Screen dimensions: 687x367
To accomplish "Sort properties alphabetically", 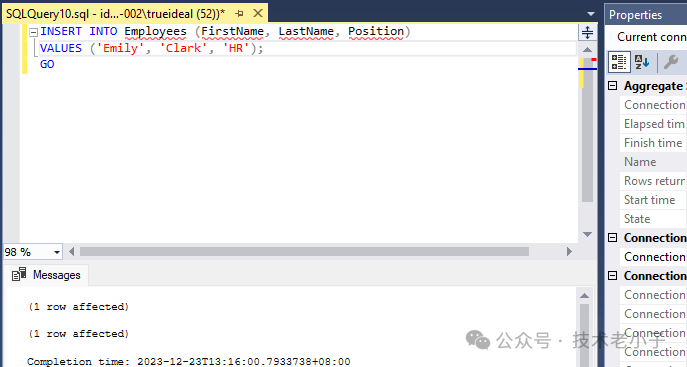I will click(642, 62).
